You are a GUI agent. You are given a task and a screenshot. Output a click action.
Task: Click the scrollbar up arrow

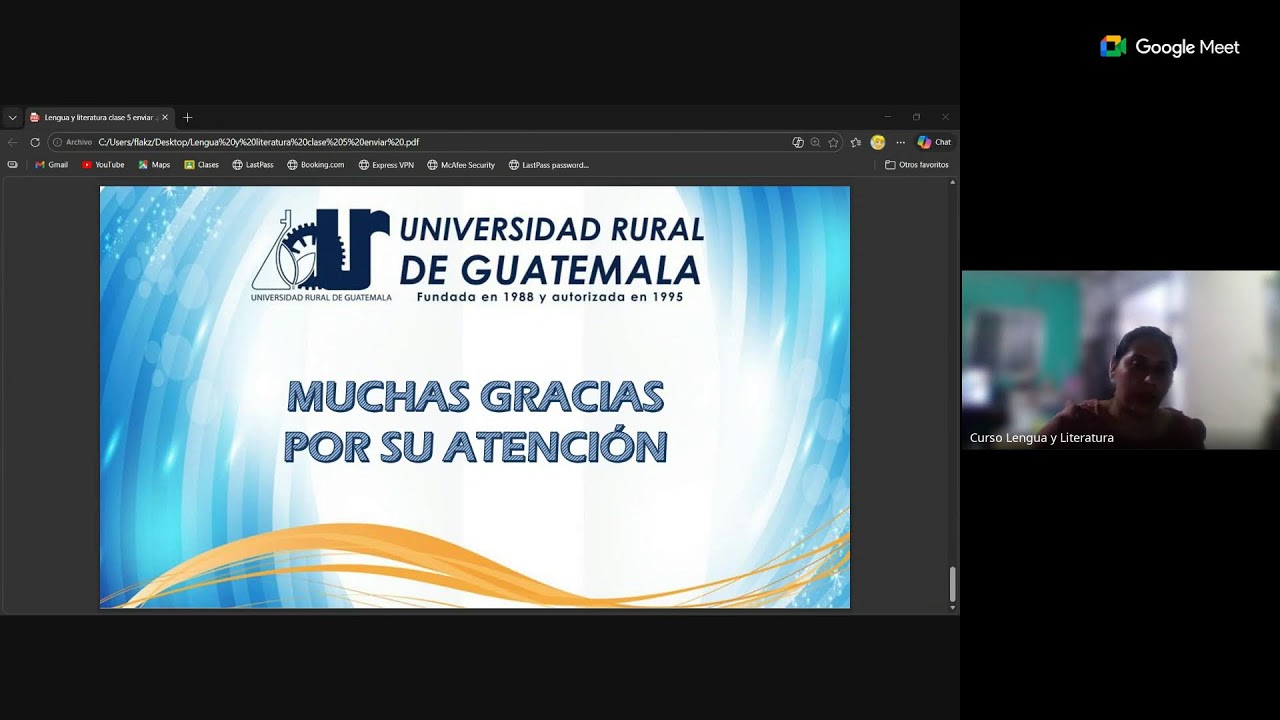[952, 183]
